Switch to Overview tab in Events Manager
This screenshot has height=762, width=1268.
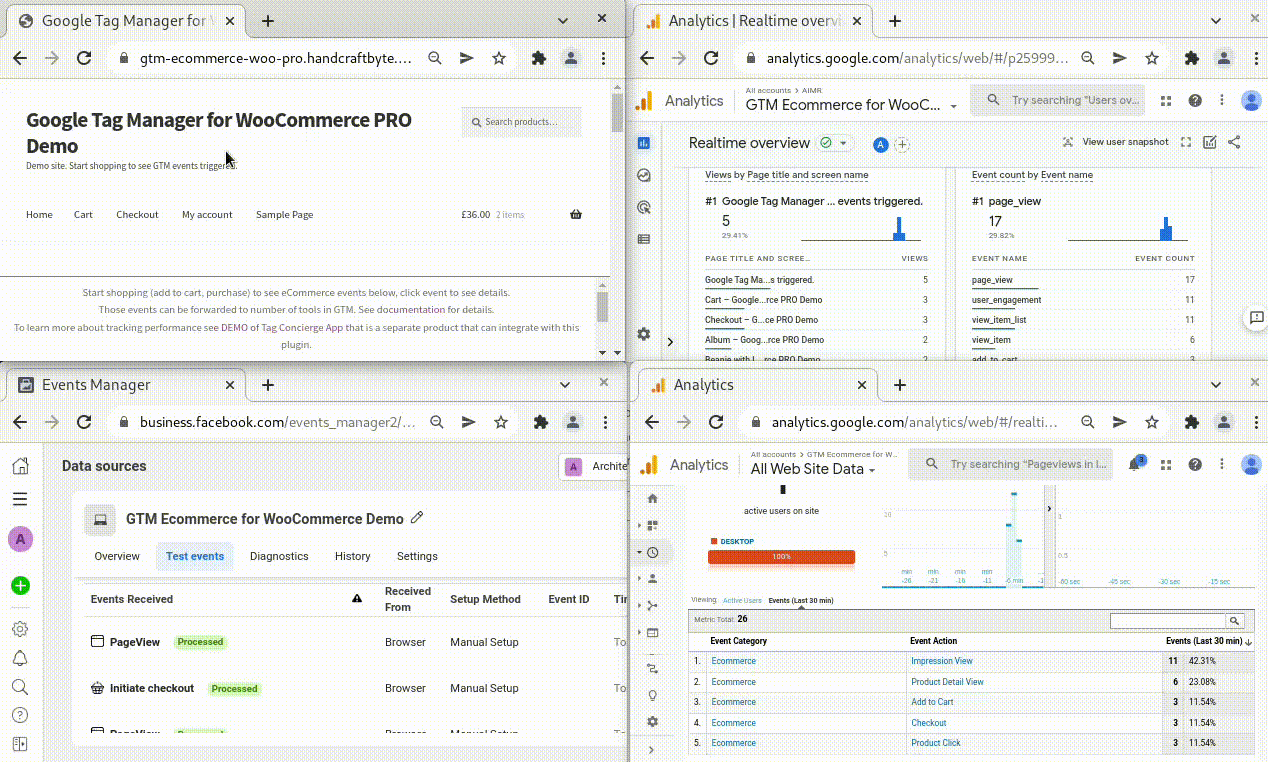(x=117, y=556)
